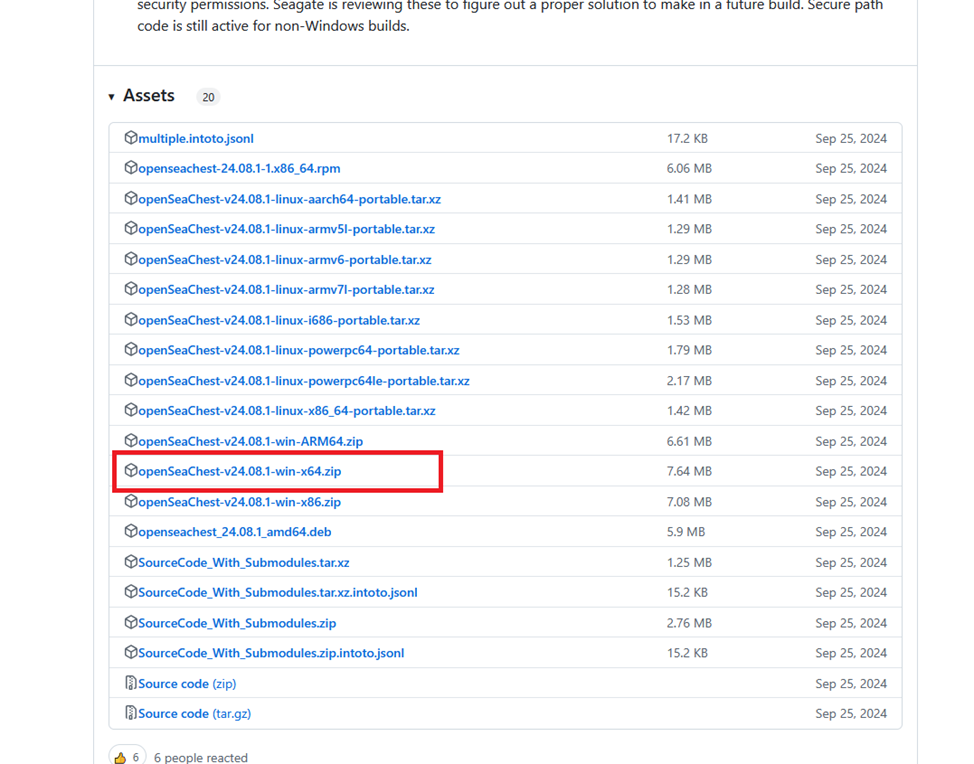Screen dimensions: 974x764
Task: Download openSeaChest-v24.08.1-win-x86.zip
Action: [239, 502]
